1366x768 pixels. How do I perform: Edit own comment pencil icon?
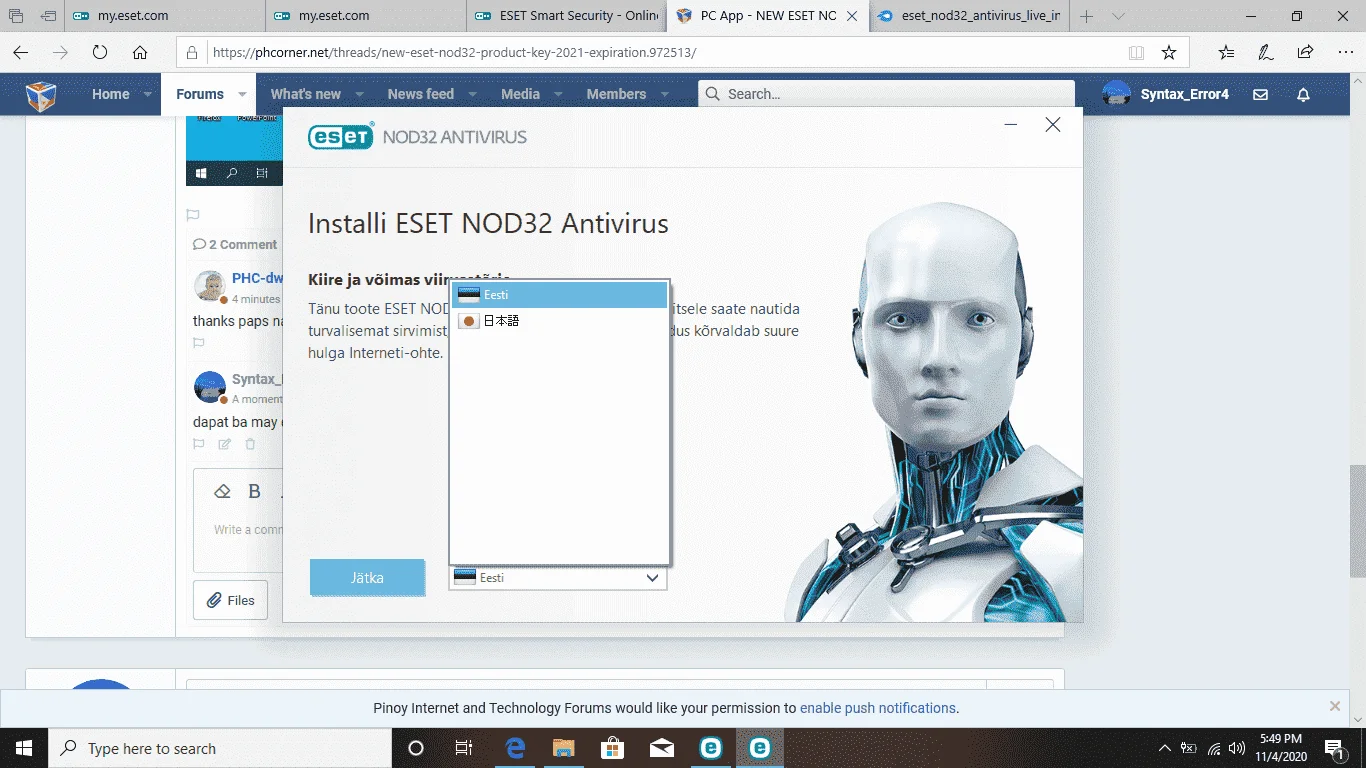[x=225, y=444]
